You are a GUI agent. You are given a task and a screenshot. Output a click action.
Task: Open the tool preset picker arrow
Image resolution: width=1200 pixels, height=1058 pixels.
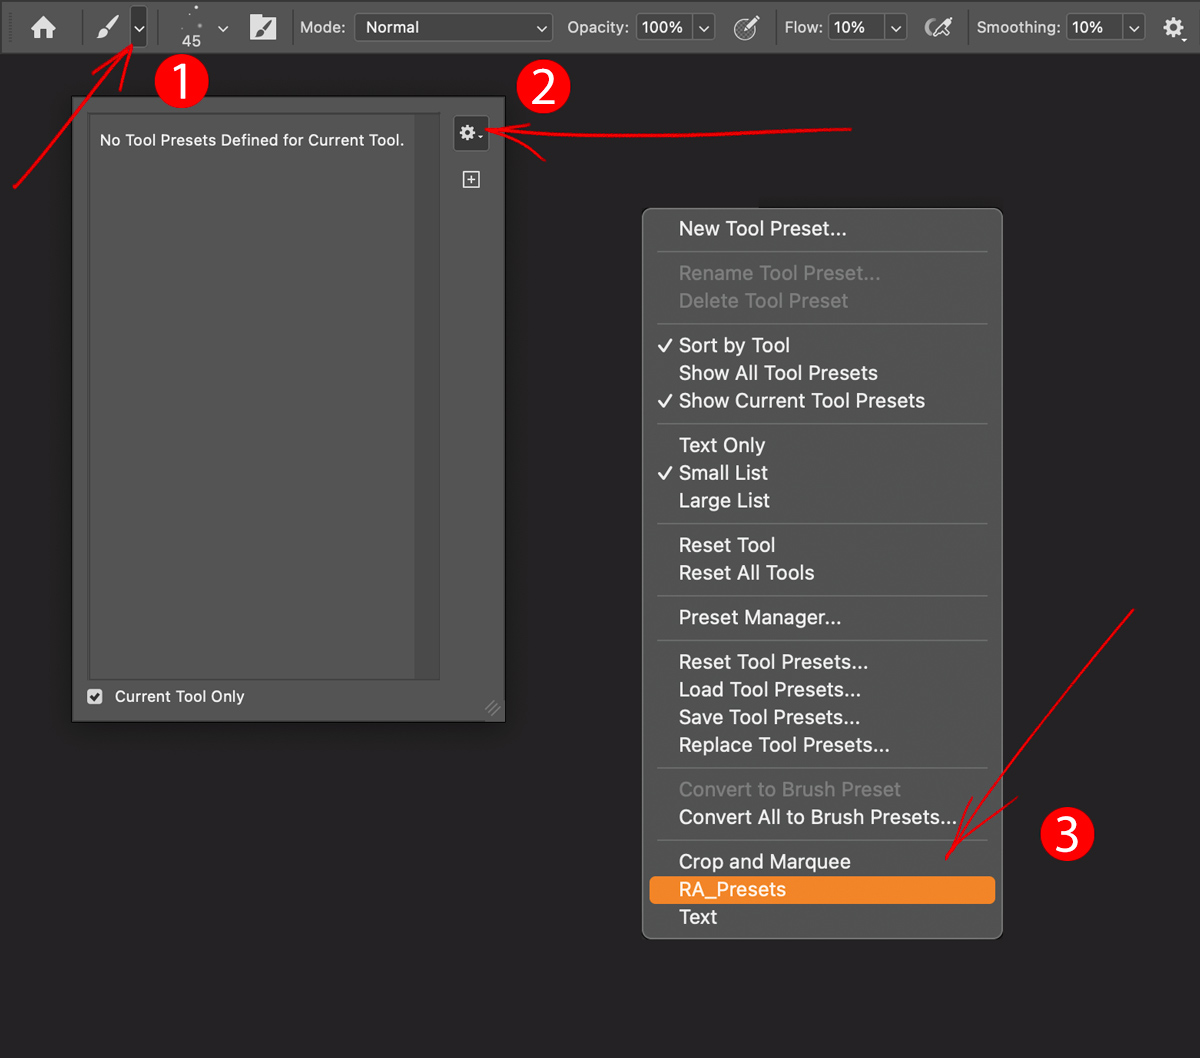point(139,28)
